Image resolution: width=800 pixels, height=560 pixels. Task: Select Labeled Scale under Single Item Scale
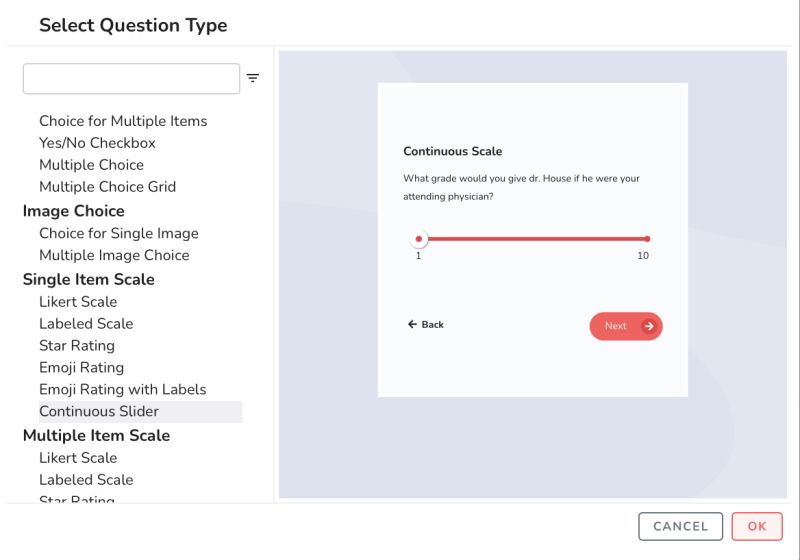[86, 324]
